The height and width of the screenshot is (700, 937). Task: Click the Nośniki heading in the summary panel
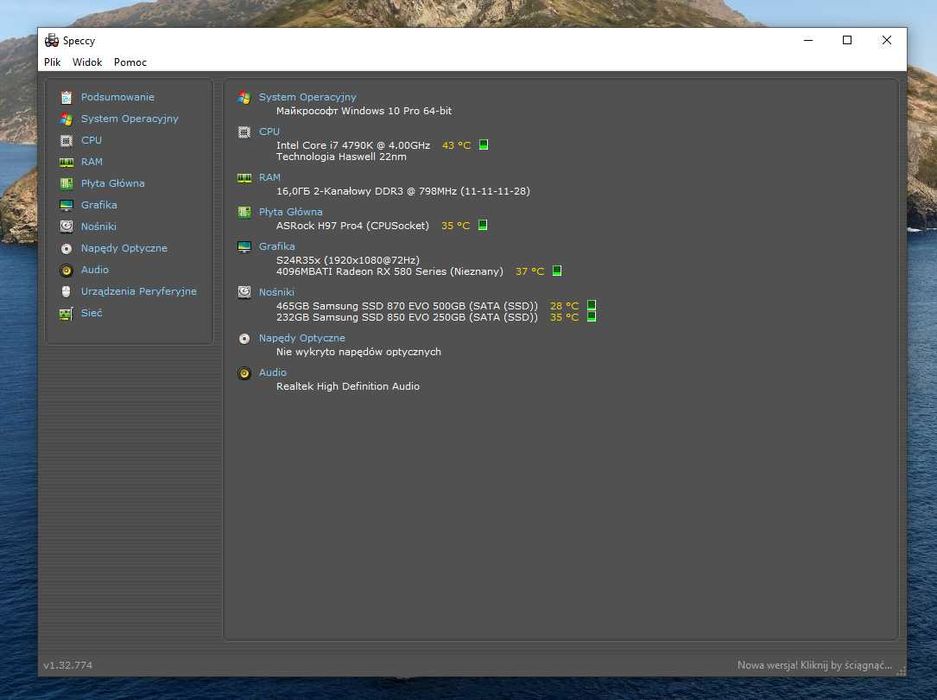[276, 292]
